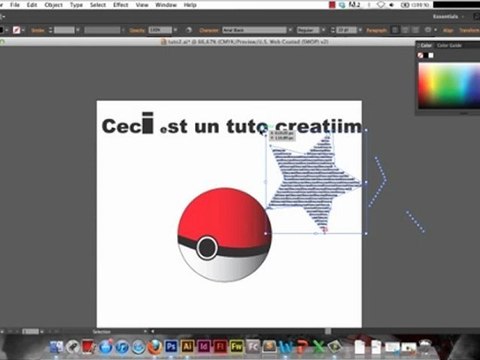Open Flash Catalyst (Fc) dock icon
This screenshot has height=360, width=480.
253,347
